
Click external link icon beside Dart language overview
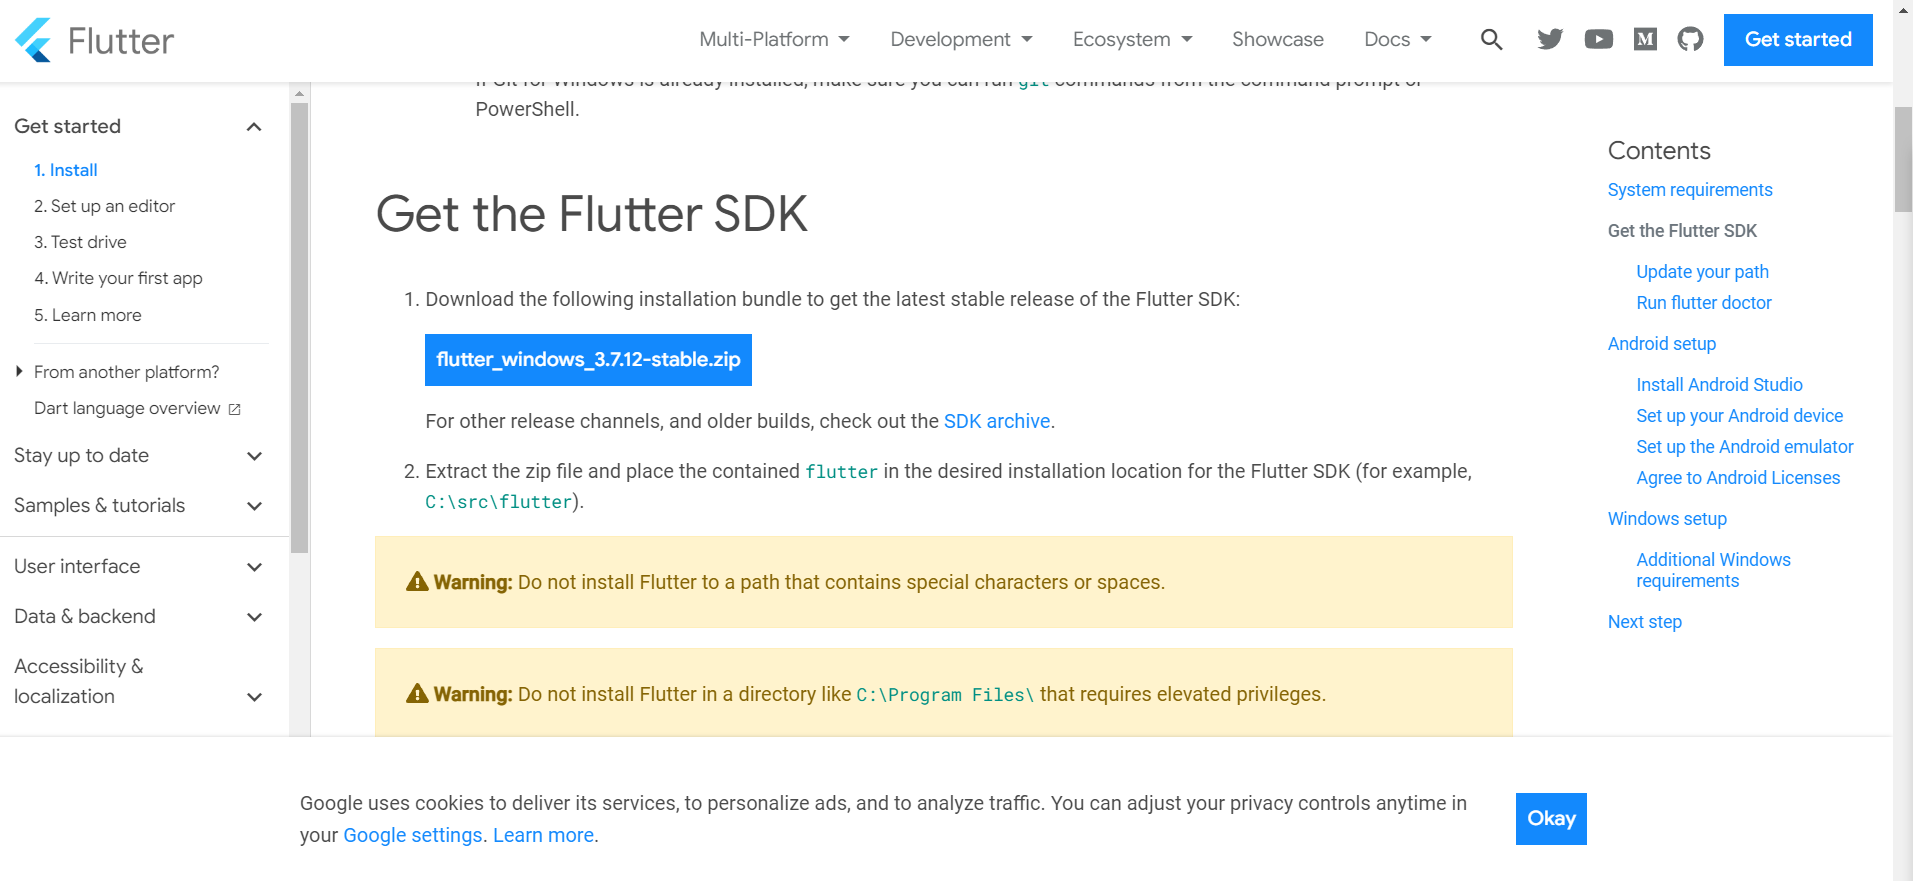tap(235, 409)
